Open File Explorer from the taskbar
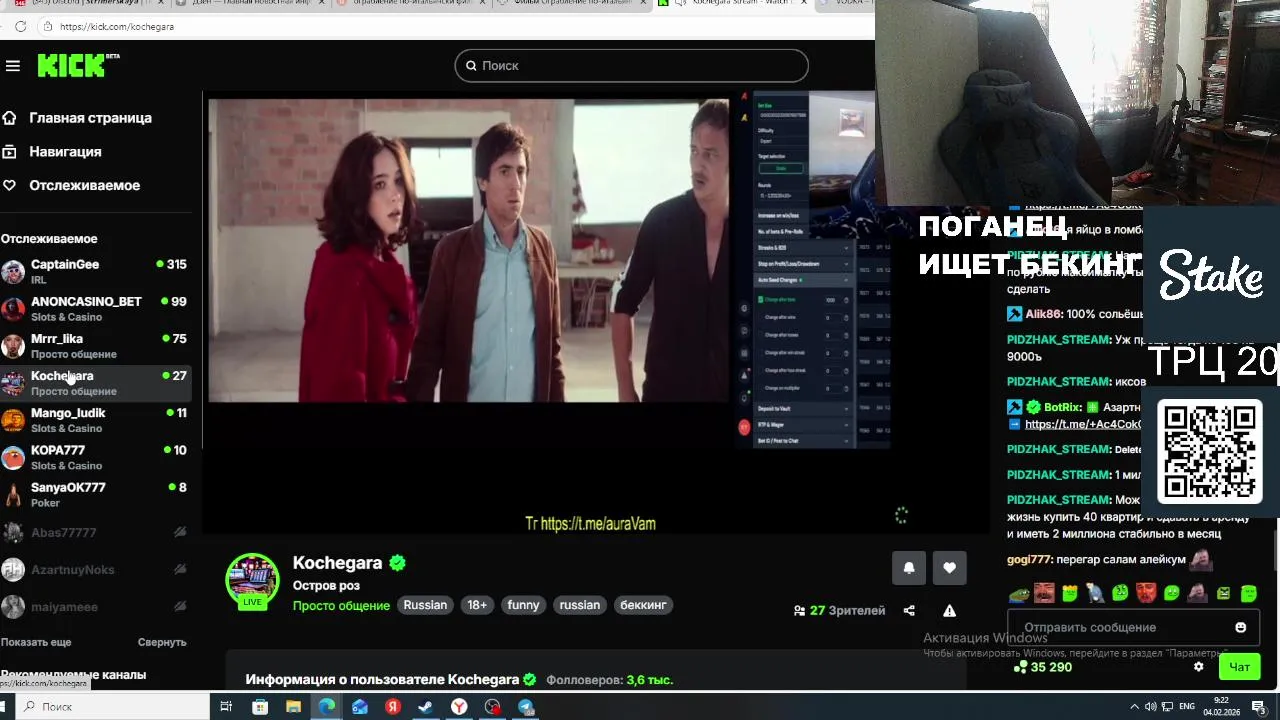The height and width of the screenshot is (720, 1280). [x=293, y=707]
